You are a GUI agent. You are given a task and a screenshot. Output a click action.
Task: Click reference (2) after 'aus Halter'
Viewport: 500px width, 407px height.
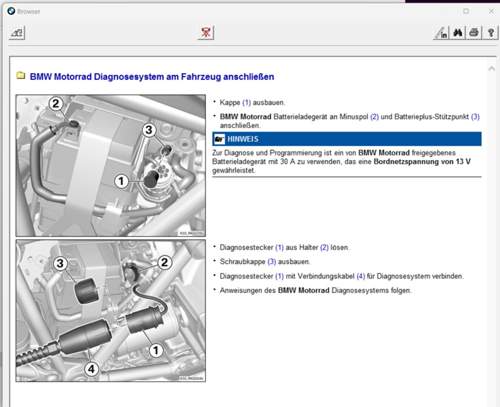click(x=324, y=247)
